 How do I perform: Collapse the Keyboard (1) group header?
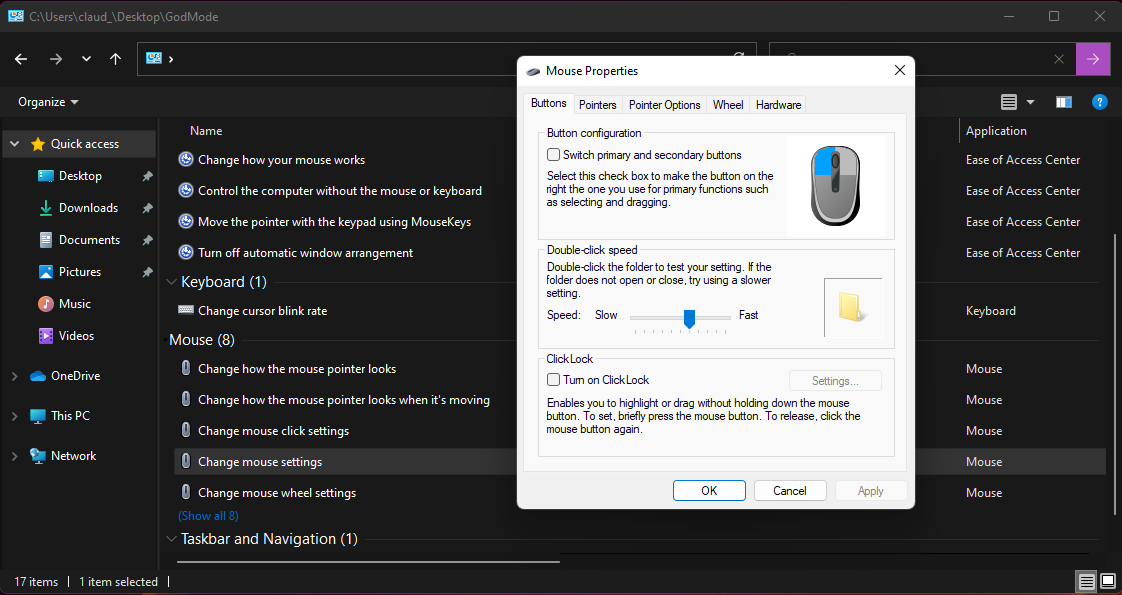(x=172, y=282)
